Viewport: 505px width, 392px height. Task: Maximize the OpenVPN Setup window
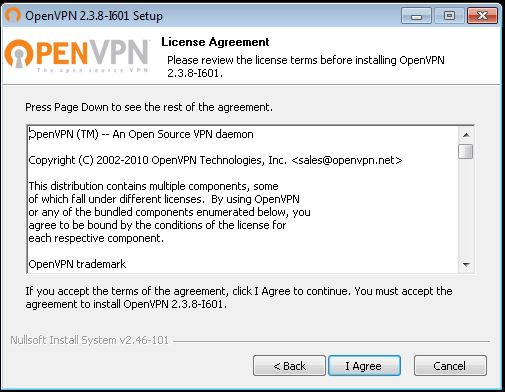pos(449,16)
